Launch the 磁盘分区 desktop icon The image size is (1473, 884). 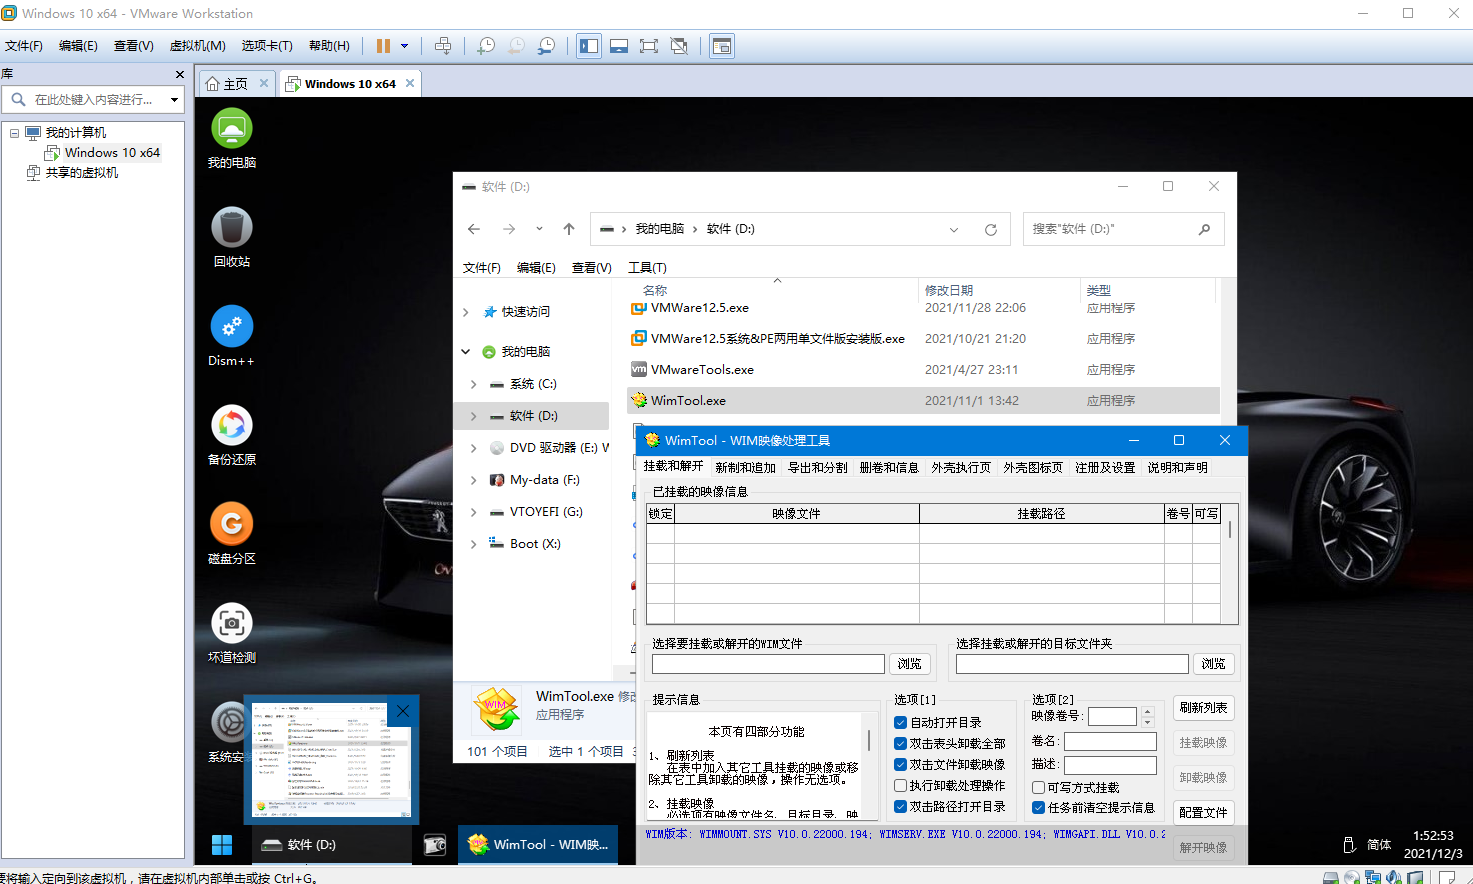pos(232,534)
